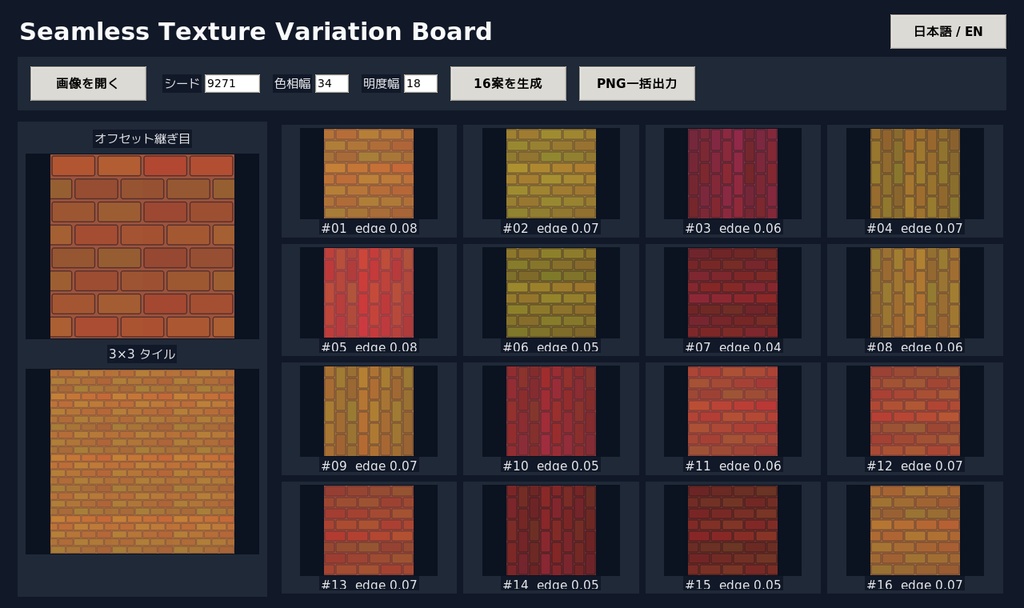Select variation thumbnail #01 edge 0.08

pos(368,173)
